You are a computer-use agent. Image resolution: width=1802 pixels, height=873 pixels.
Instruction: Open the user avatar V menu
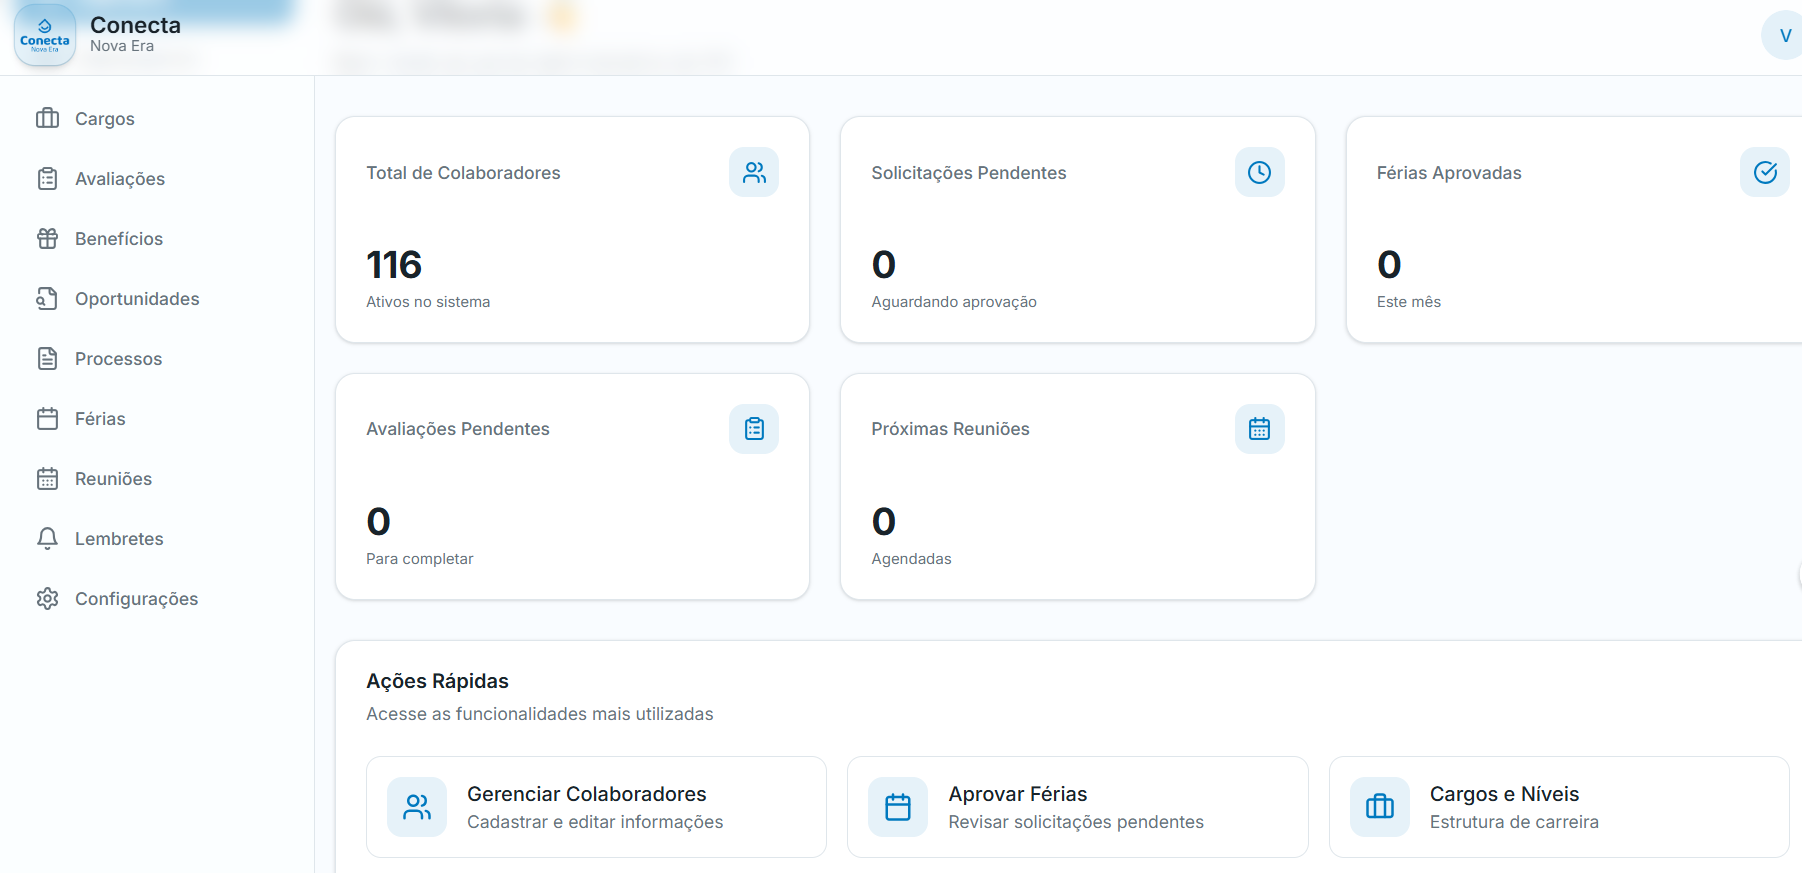[1784, 35]
